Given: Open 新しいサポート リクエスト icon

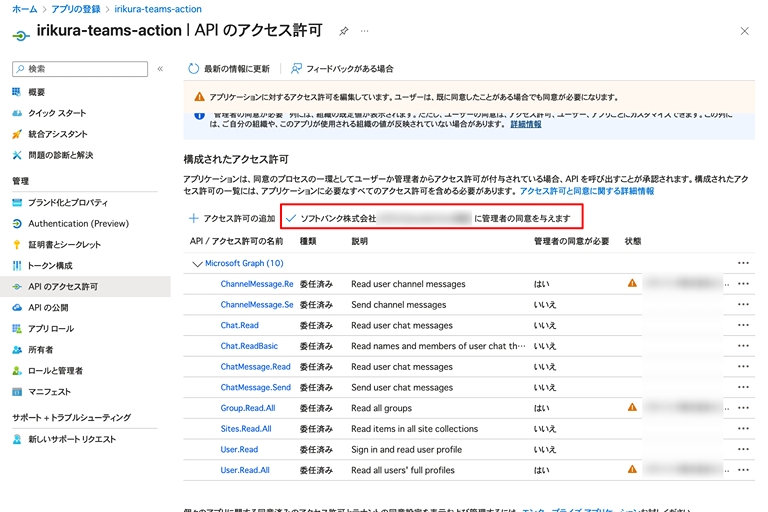Looking at the screenshot, I should (17, 439).
